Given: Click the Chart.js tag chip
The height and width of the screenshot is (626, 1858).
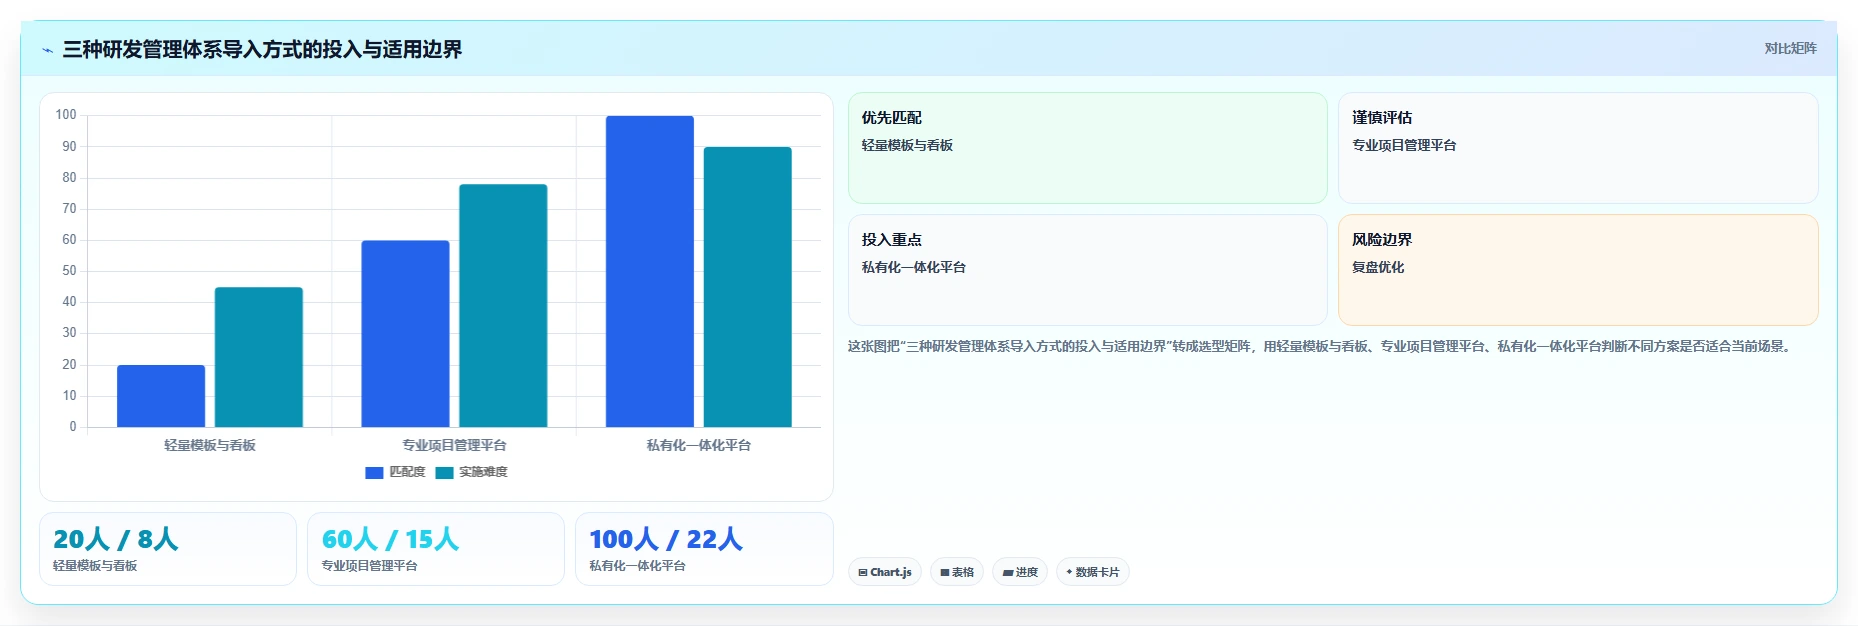Looking at the screenshot, I should coord(885,572).
